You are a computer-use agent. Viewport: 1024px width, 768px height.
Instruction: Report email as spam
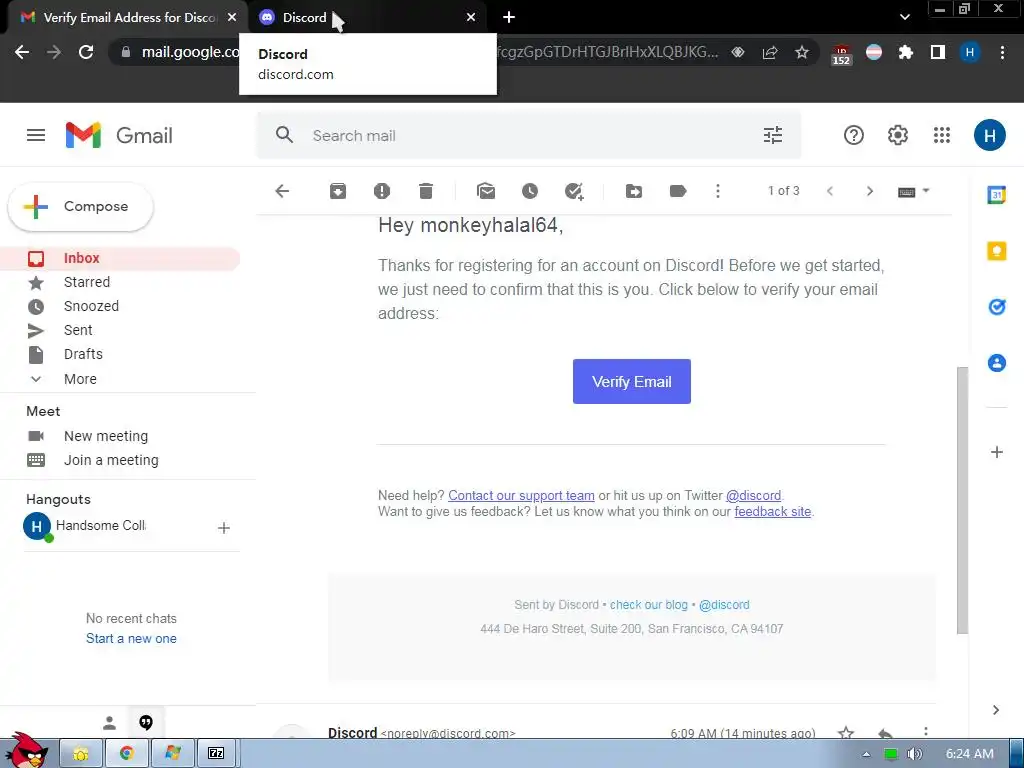tap(381, 191)
